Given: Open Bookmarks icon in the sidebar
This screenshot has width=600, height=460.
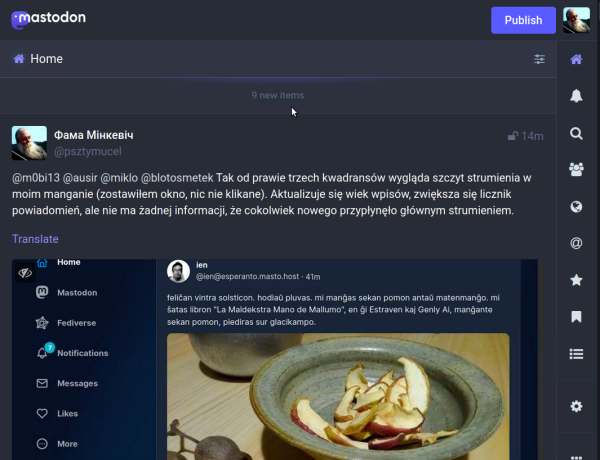Looking at the screenshot, I should point(576,317).
